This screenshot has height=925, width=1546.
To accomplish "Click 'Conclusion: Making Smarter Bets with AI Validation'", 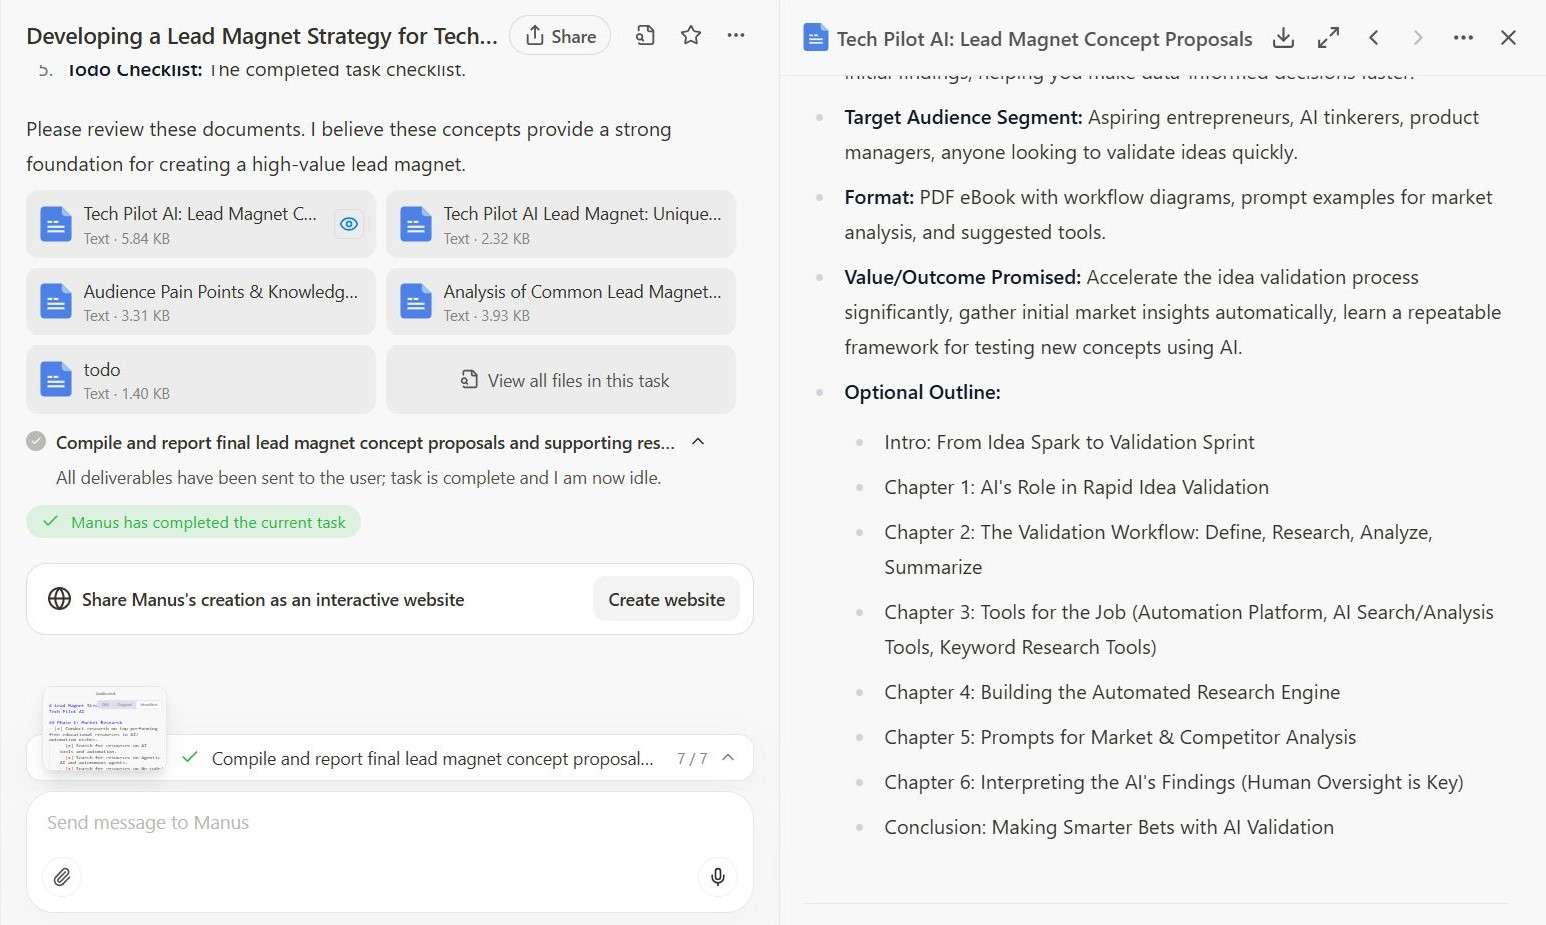I will [1109, 827].
